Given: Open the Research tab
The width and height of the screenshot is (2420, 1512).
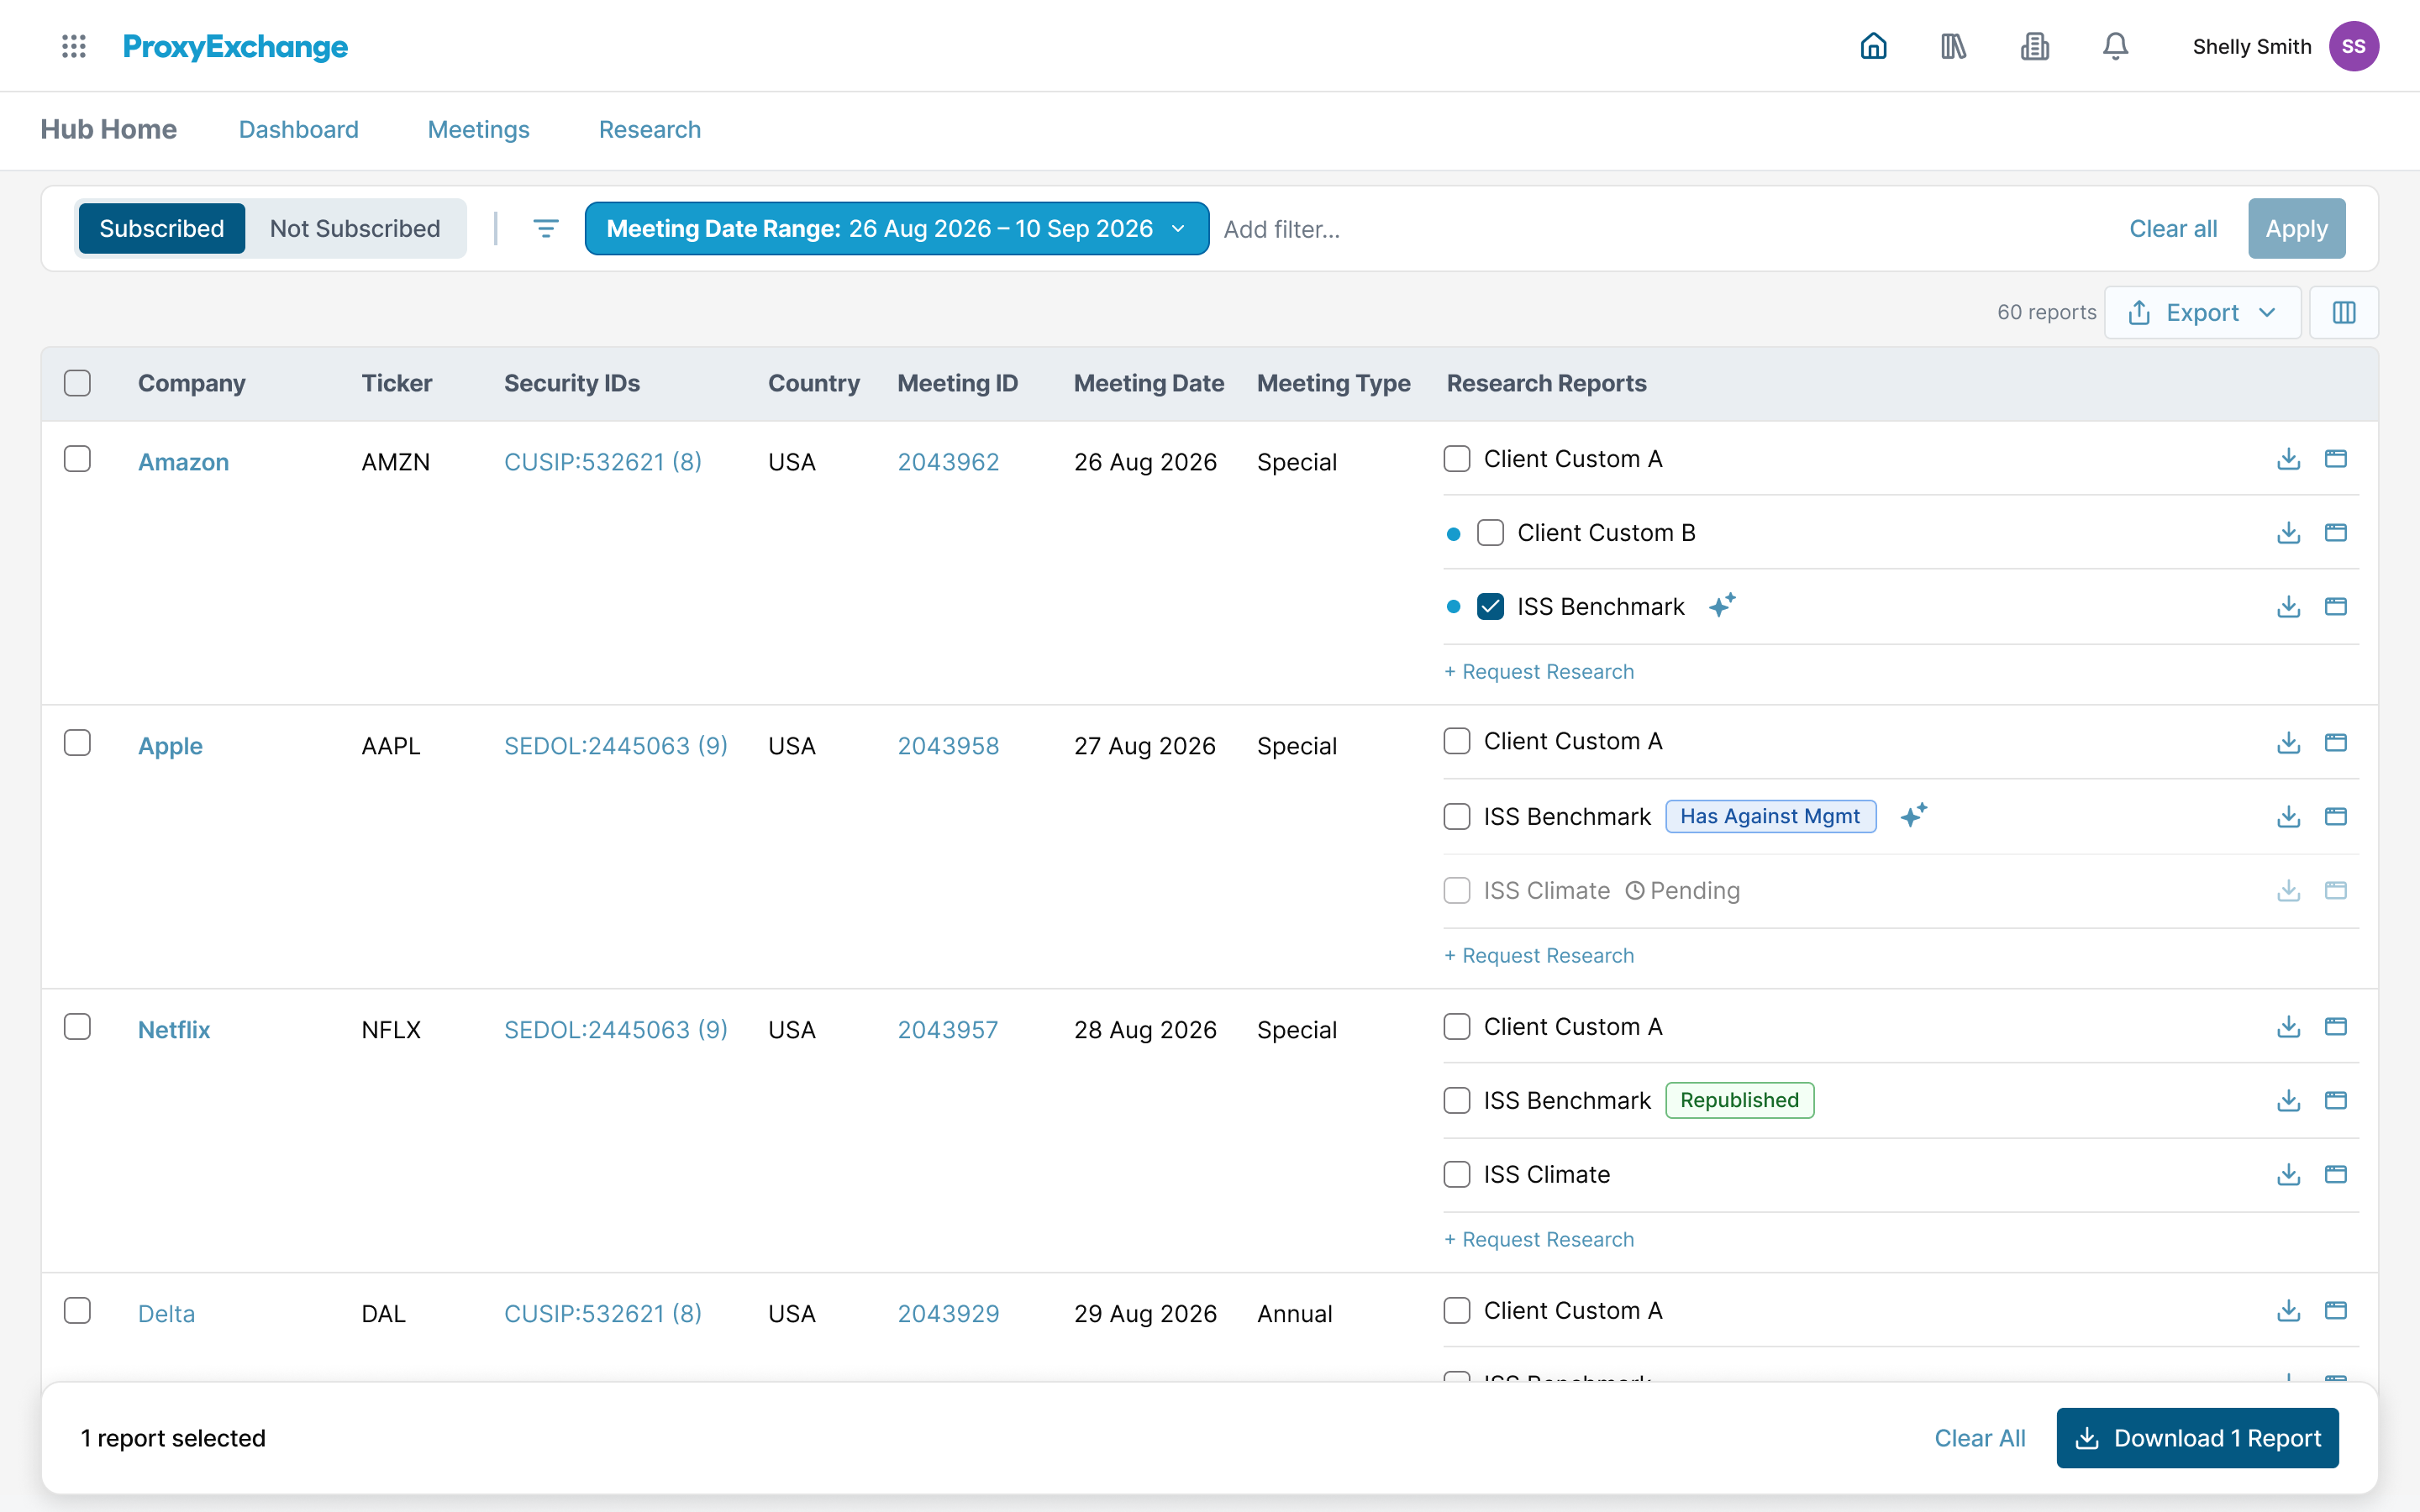Looking at the screenshot, I should pyautogui.click(x=649, y=130).
